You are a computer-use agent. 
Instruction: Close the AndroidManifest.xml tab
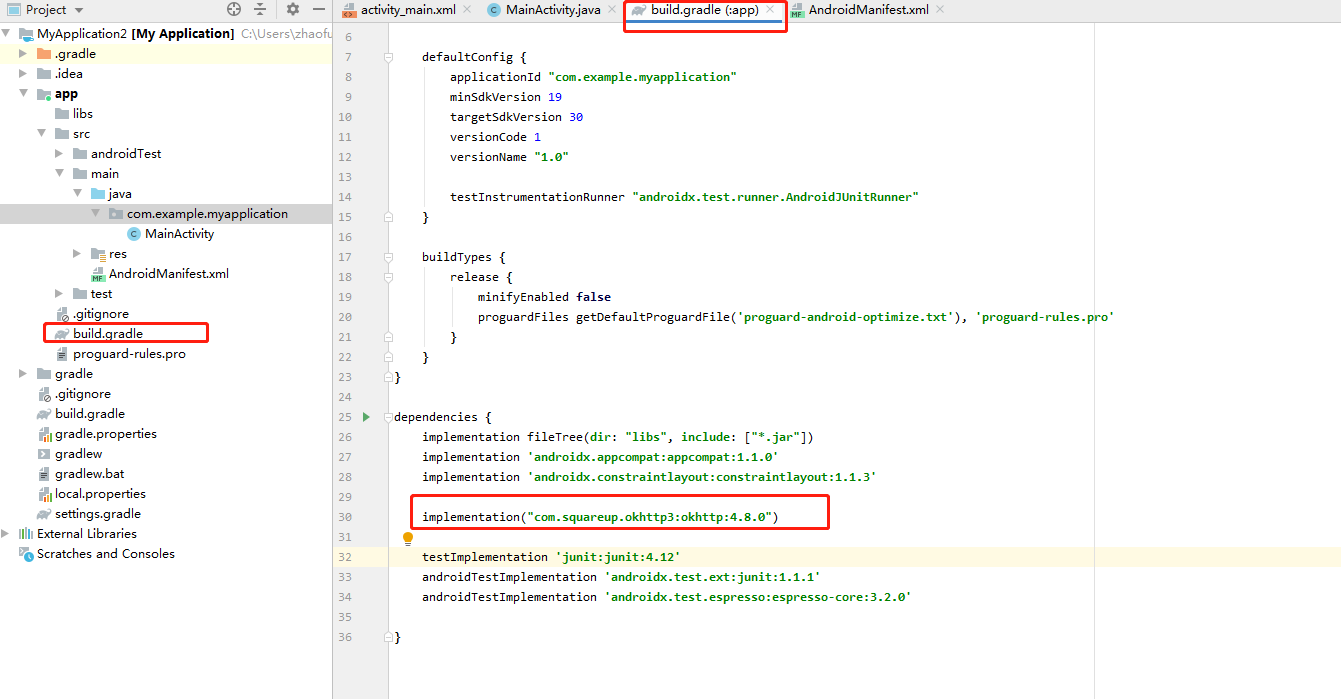pyautogui.click(x=941, y=10)
